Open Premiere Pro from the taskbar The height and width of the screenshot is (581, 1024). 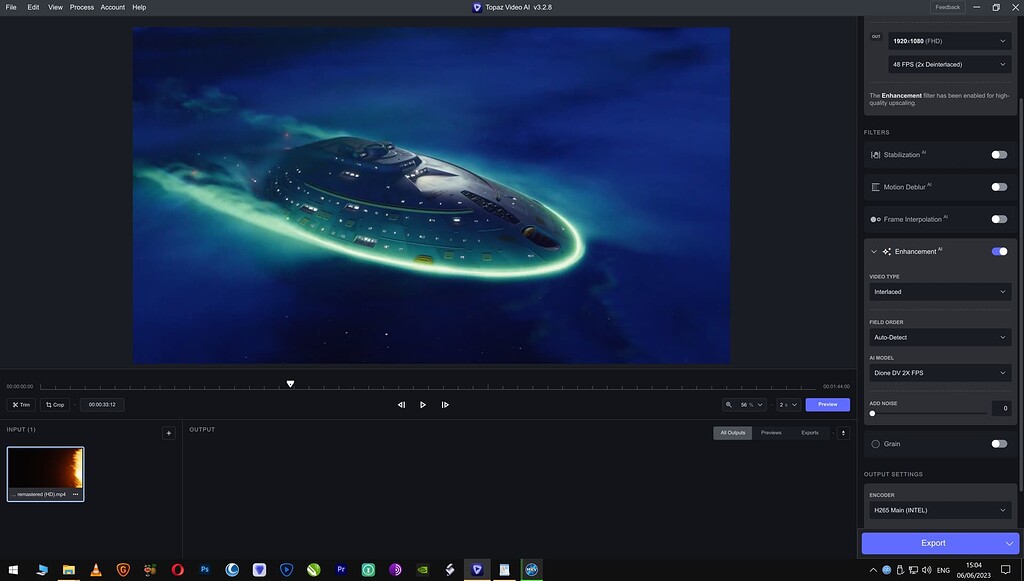coord(341,570)
